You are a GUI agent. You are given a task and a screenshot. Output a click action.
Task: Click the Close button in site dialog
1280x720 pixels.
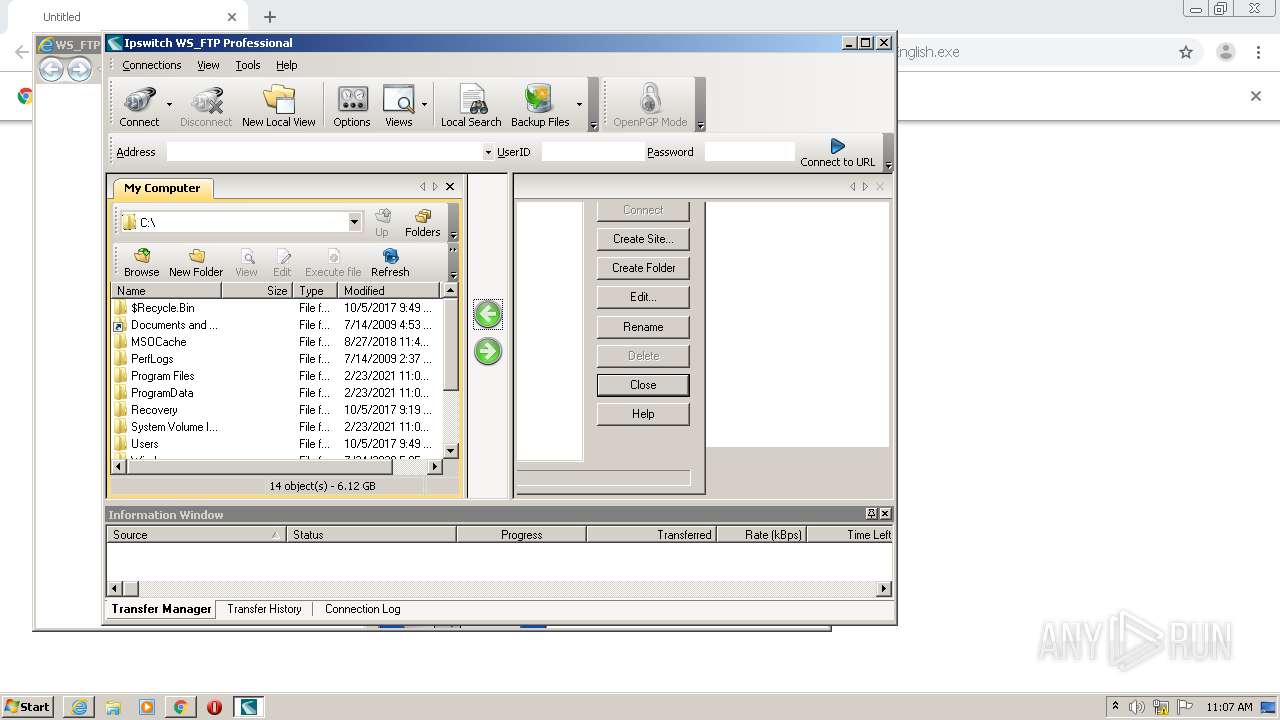click(x=643, y=385)
